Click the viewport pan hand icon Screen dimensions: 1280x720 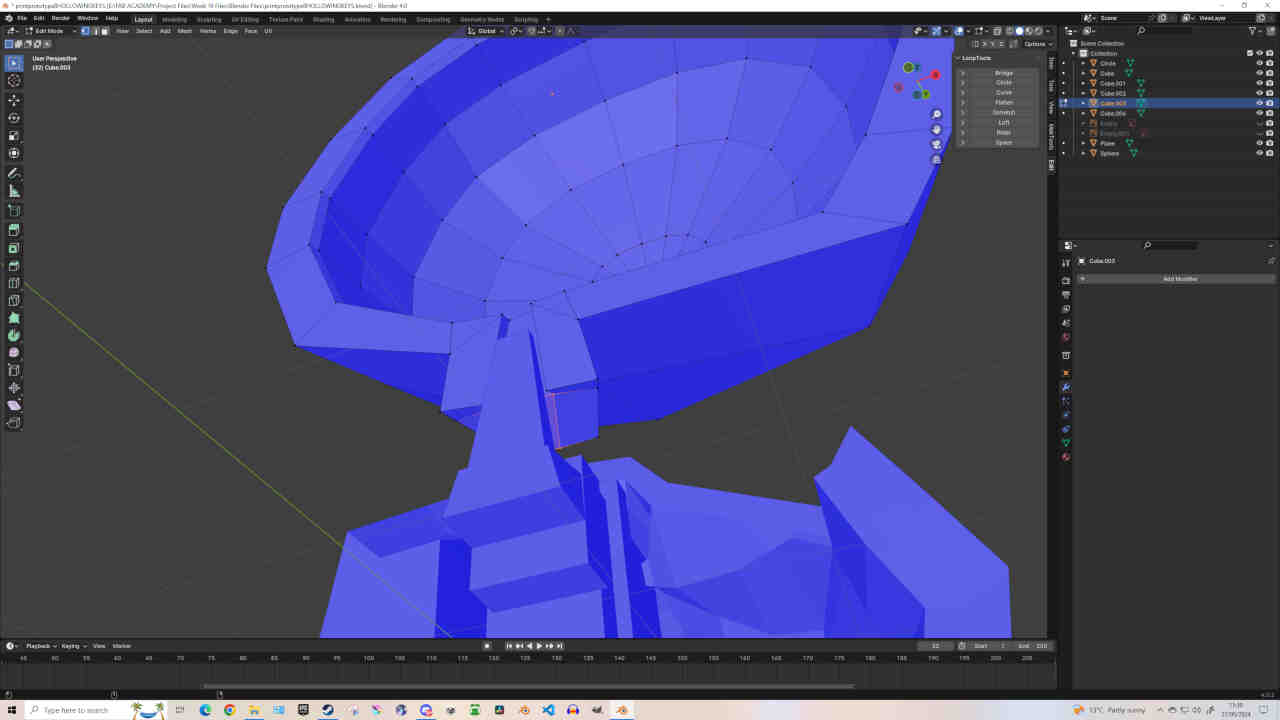coord(937,129)
